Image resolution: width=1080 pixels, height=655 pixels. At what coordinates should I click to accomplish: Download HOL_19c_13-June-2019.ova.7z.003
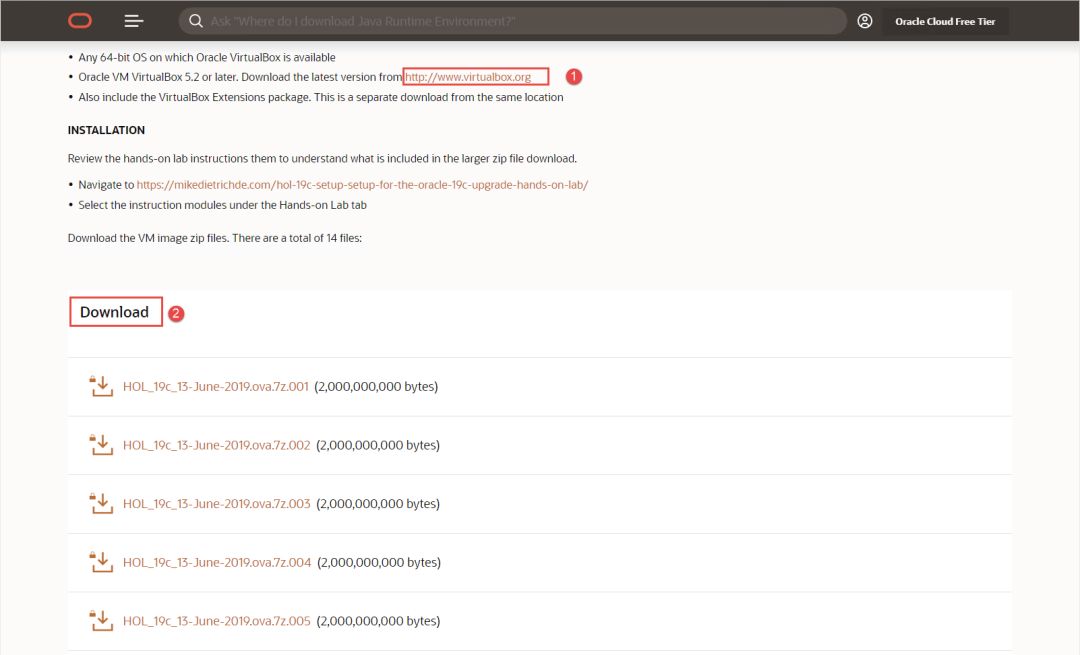click(216, 503)
